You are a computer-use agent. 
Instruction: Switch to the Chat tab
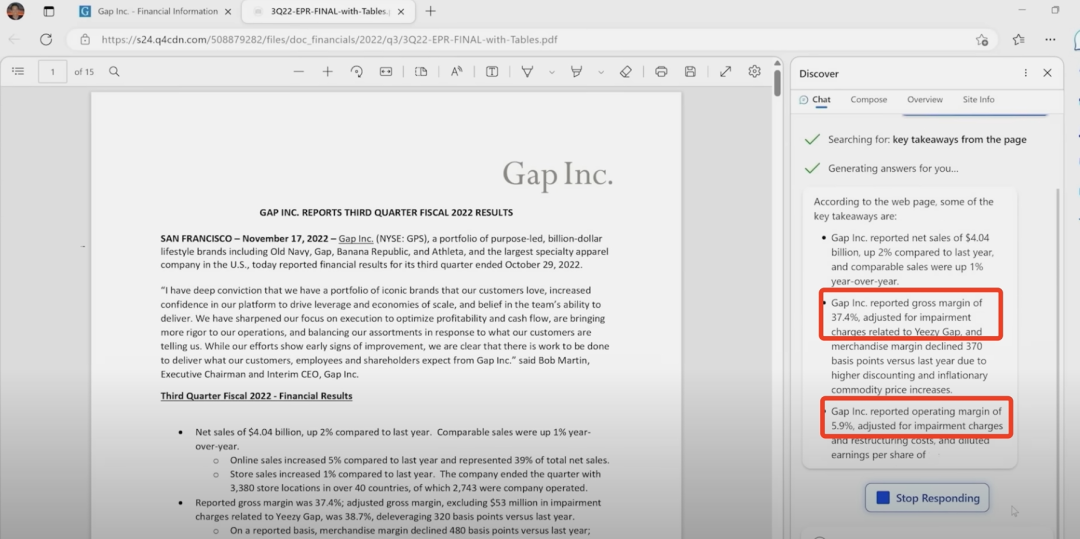point(816,100)
